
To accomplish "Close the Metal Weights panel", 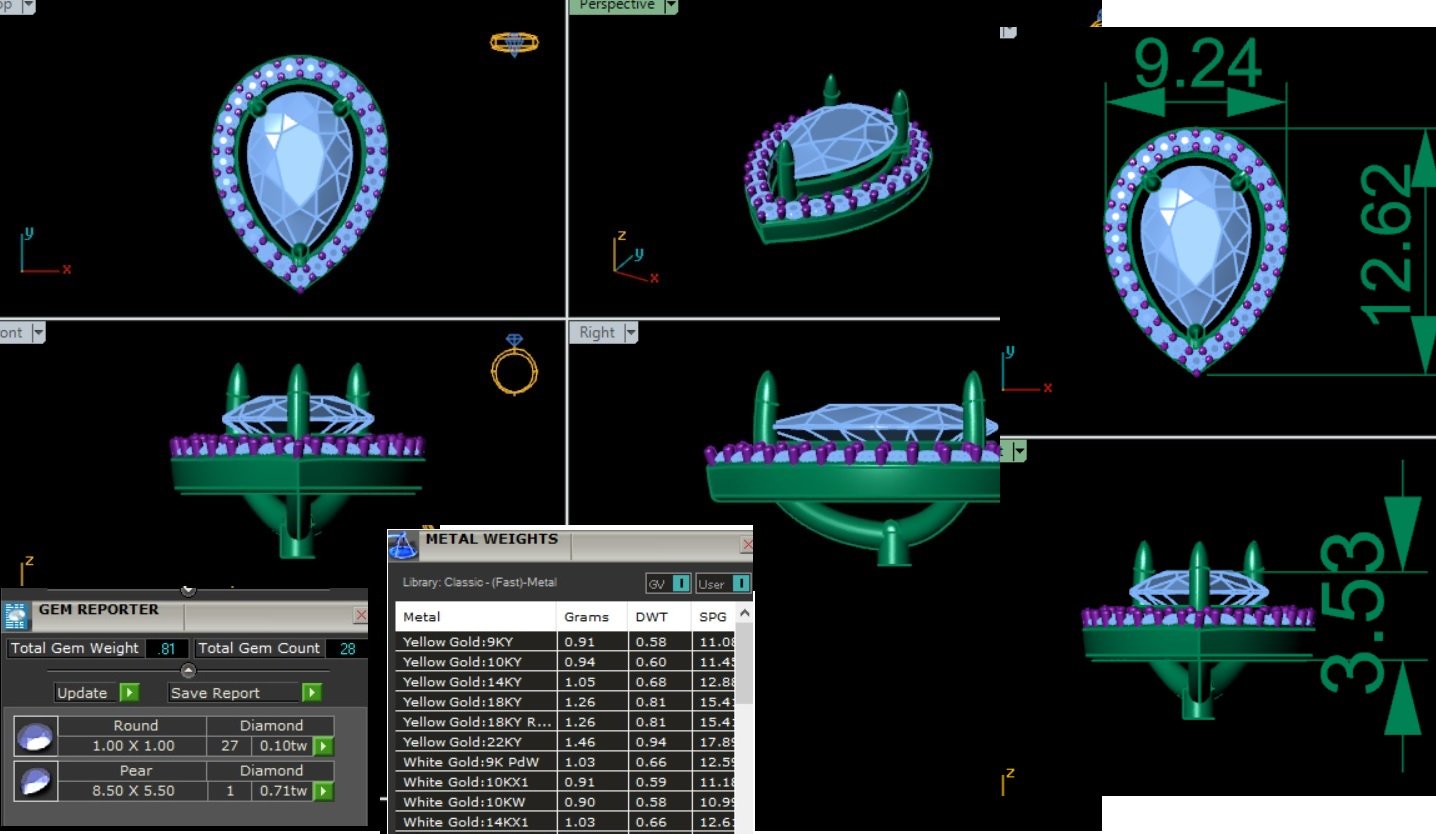I will (746, 545).
